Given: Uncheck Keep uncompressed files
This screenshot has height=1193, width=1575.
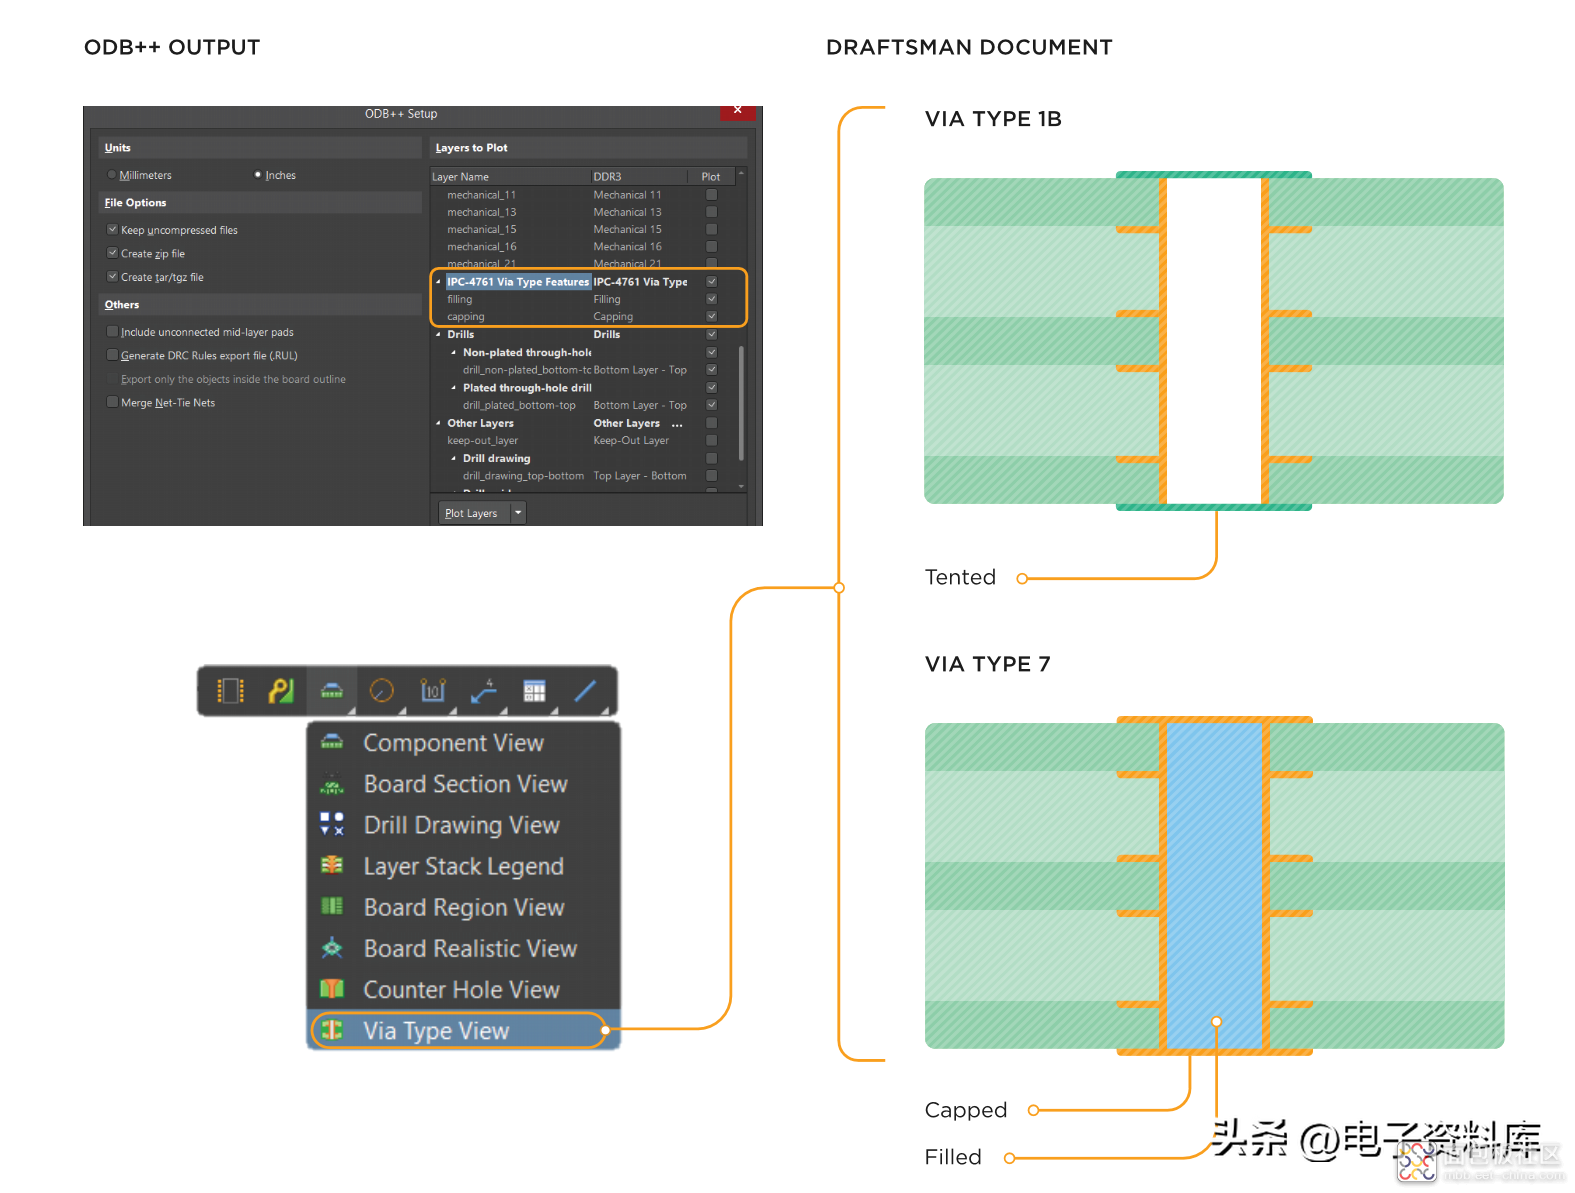Looking at the screenshot, I should pos(112,229).
